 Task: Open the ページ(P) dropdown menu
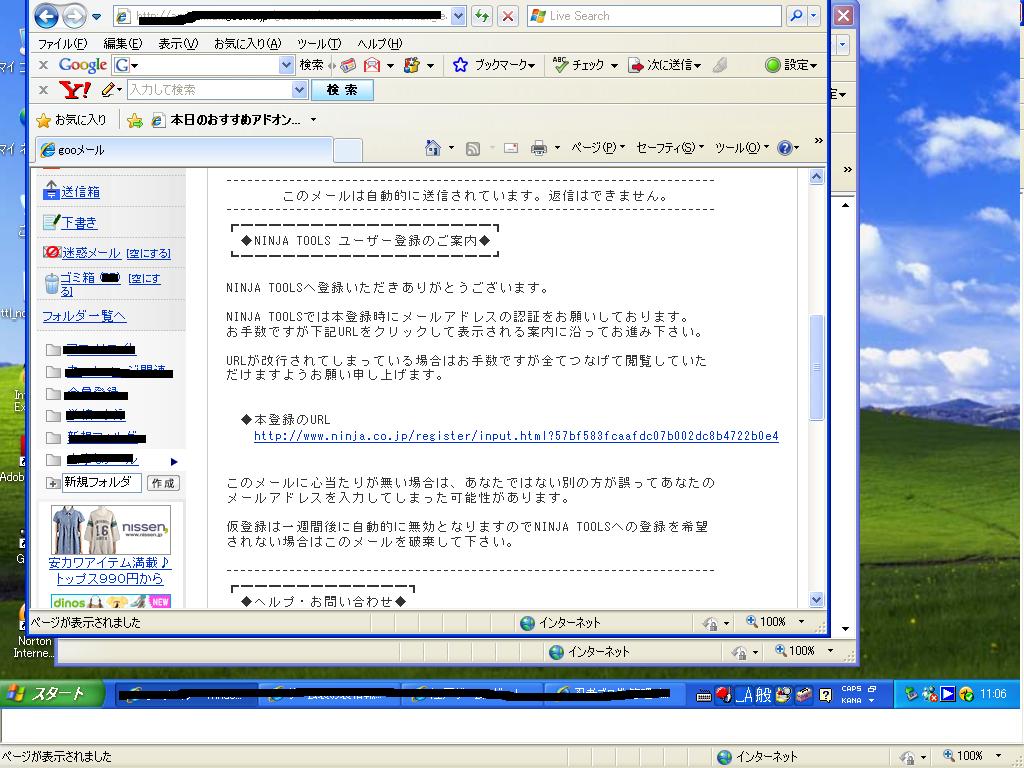coord(598,148)
